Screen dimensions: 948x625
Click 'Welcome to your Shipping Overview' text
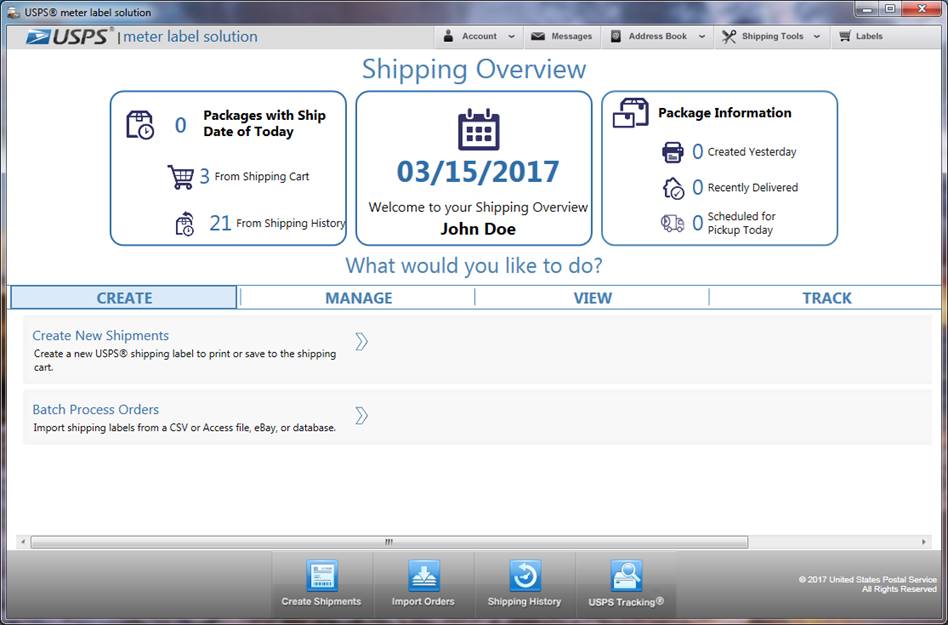[x=478, y=207]
